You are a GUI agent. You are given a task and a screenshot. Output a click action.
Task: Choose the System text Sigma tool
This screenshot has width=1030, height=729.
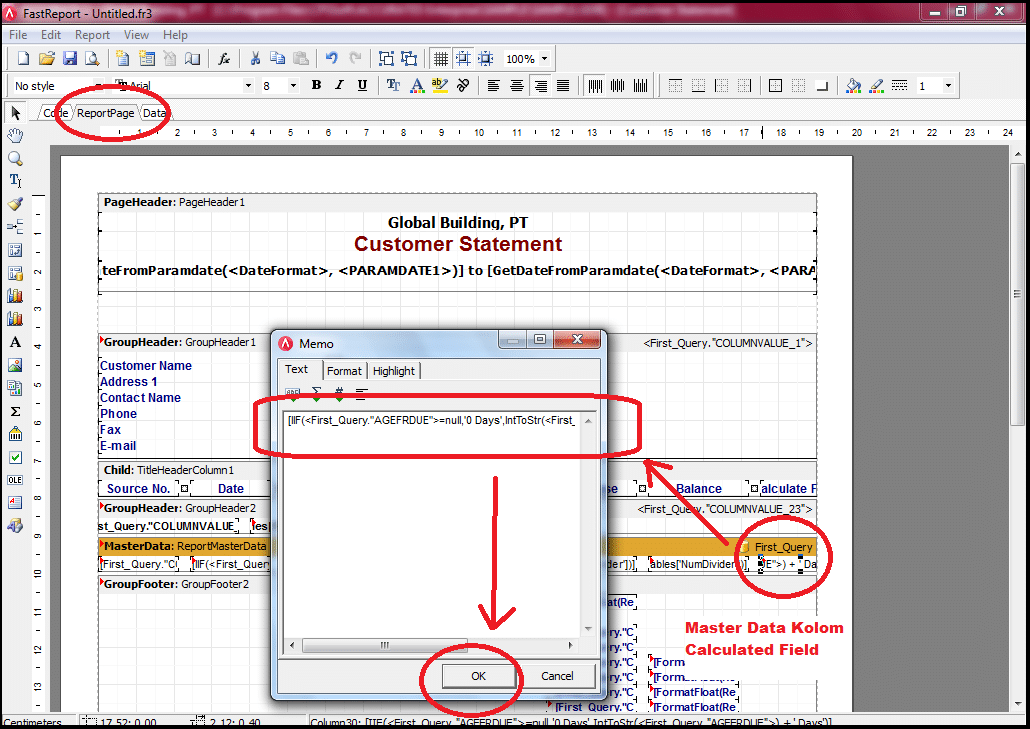[15, 411]
